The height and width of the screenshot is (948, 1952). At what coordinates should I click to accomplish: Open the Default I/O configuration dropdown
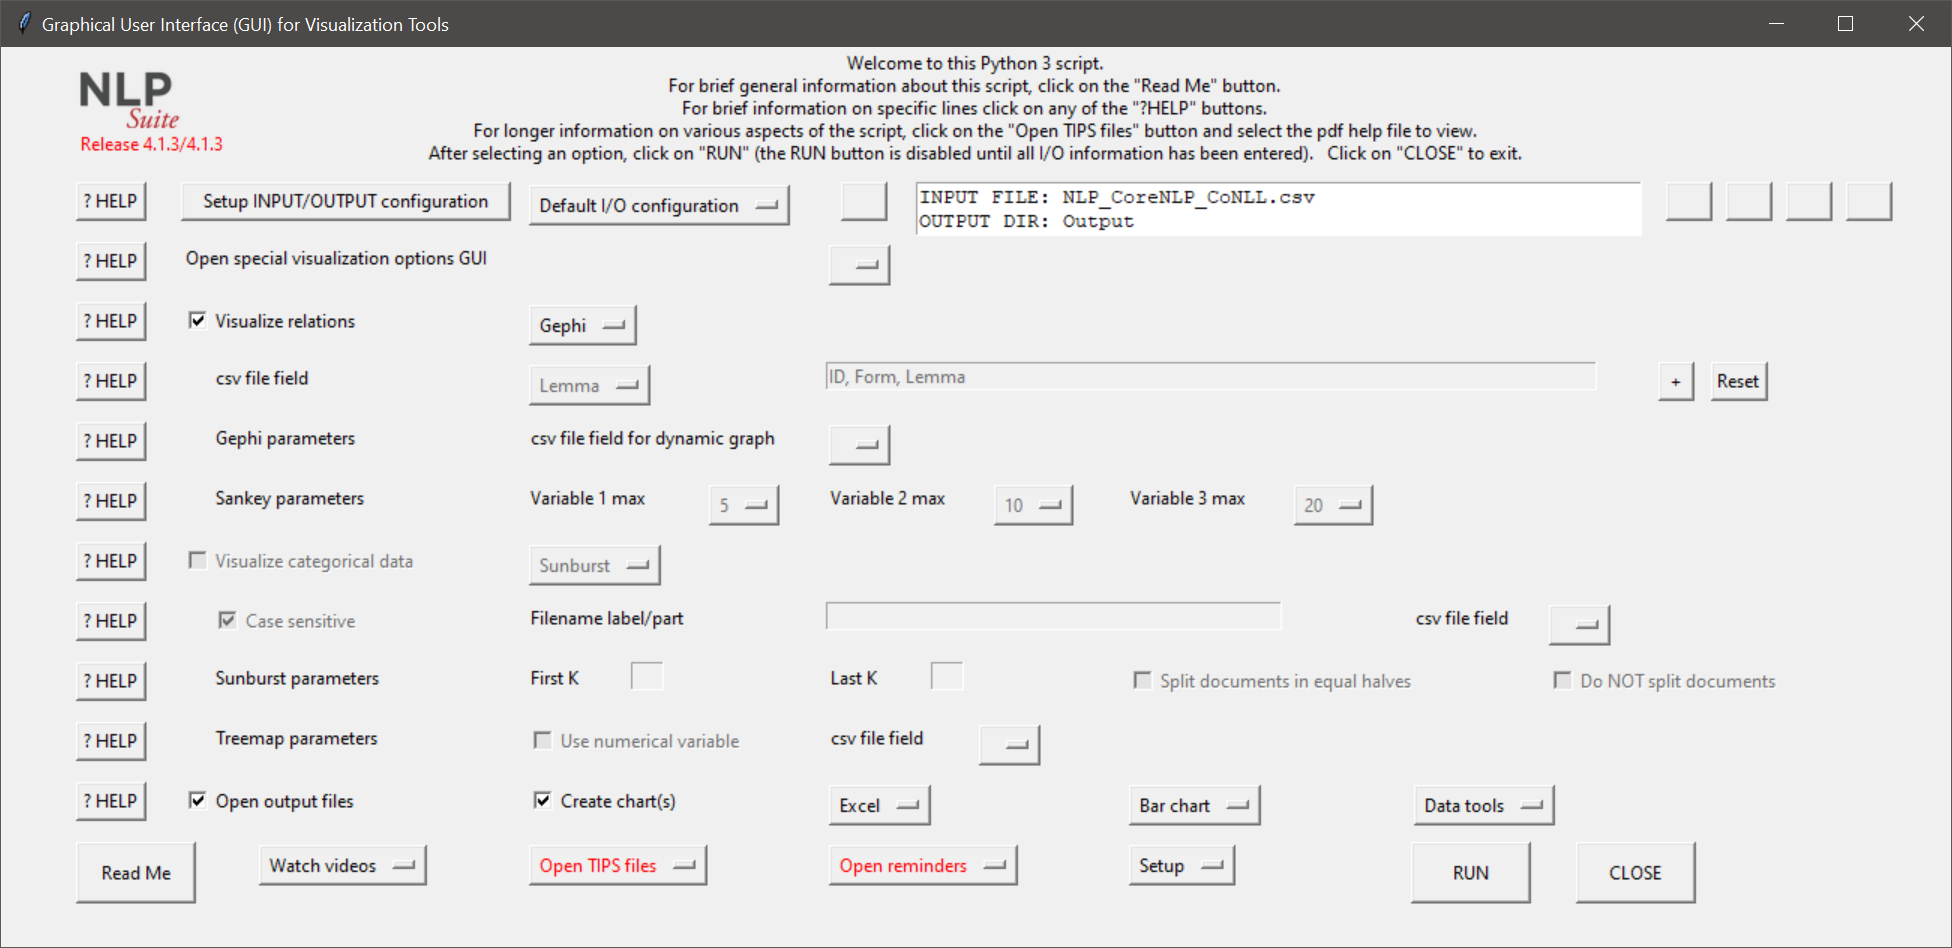659,205
